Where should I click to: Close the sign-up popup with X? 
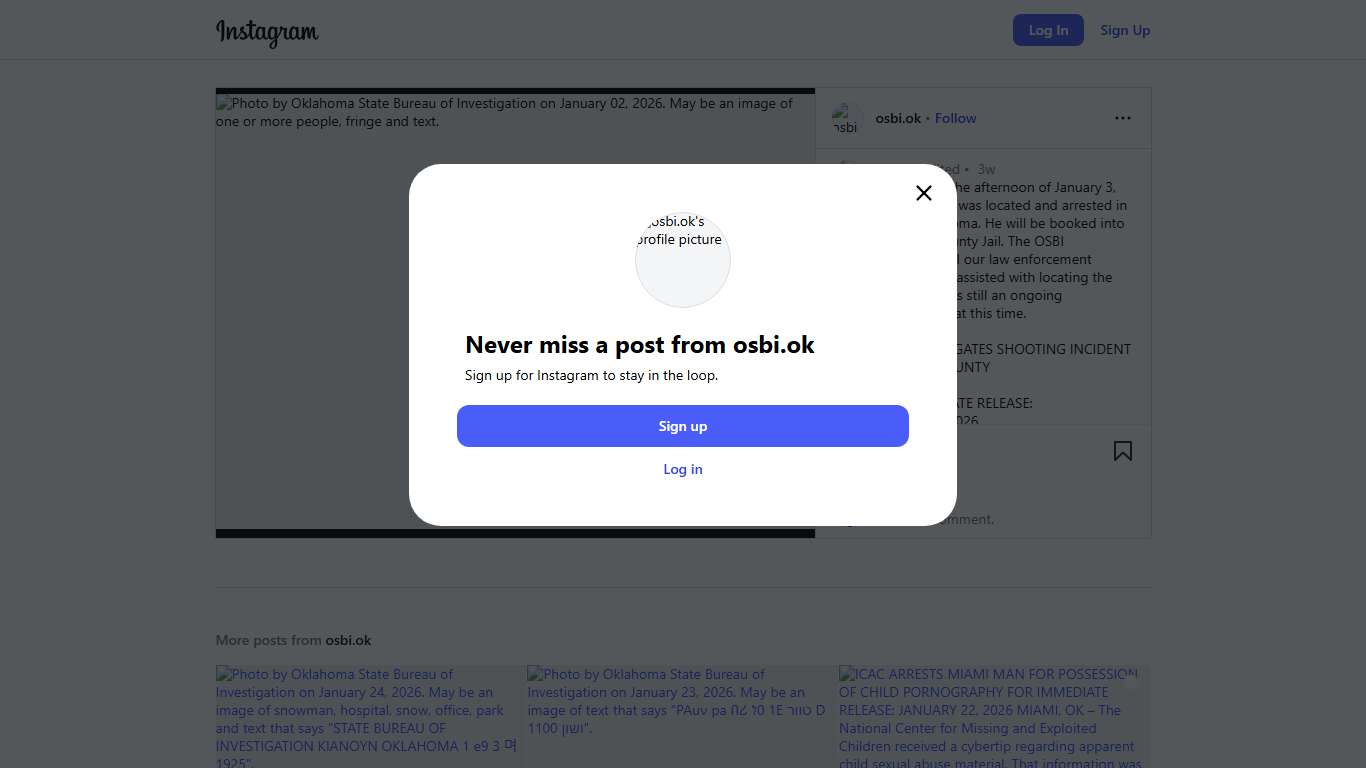[924, 193]
